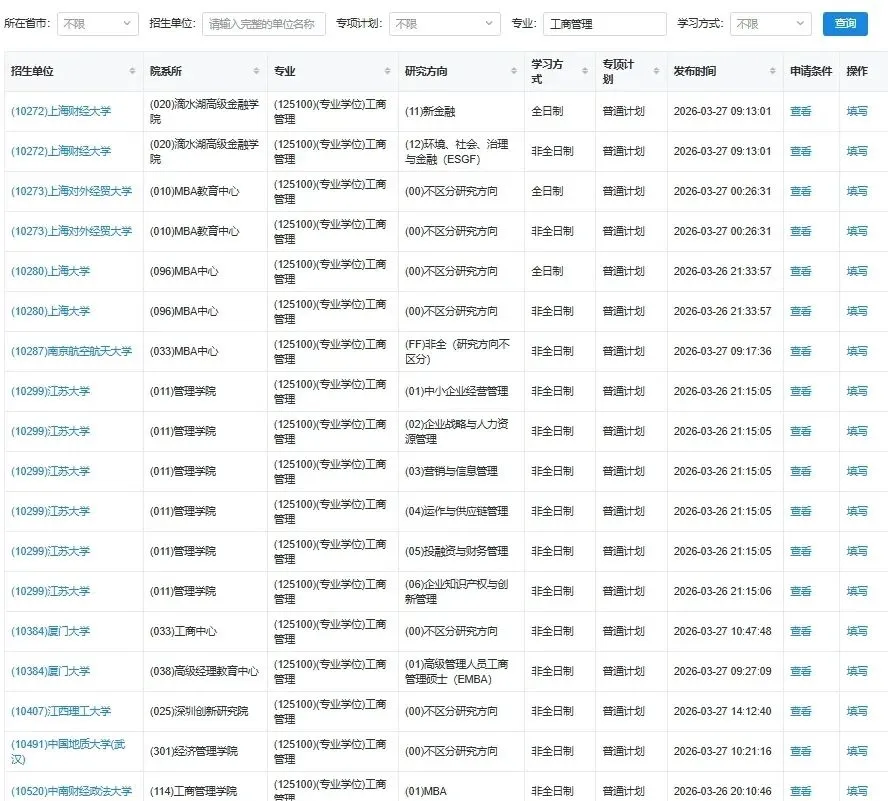Select timestamp 2026-03-27 10:47:48
The image size is (888, 801).
tap(722, 631)
